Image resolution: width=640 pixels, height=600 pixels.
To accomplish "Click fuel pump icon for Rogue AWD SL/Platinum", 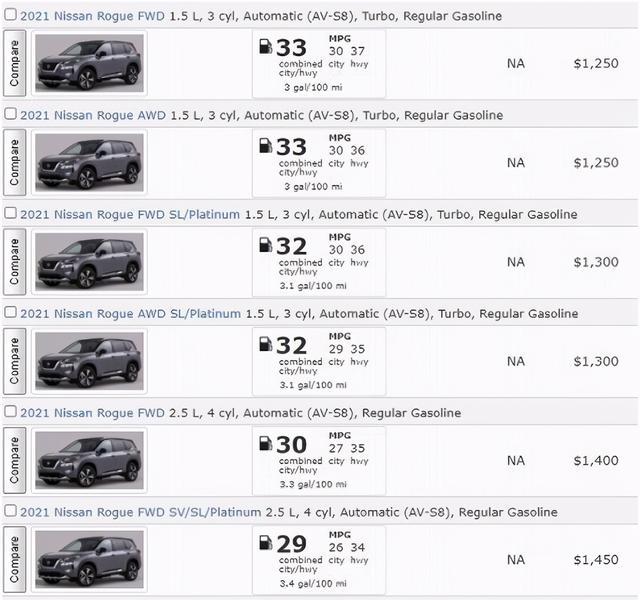I will [266, 344].
